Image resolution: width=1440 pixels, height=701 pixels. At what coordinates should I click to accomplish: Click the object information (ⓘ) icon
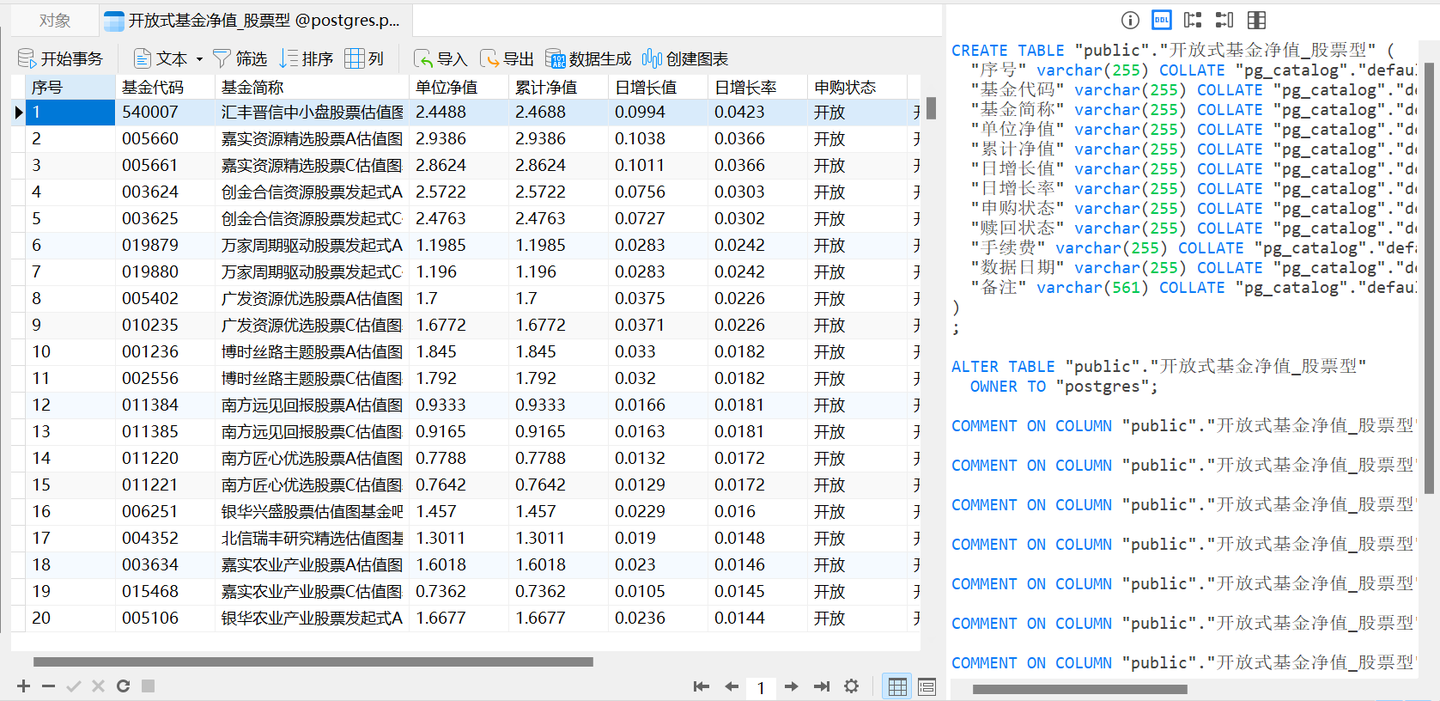coord(1130,20)
